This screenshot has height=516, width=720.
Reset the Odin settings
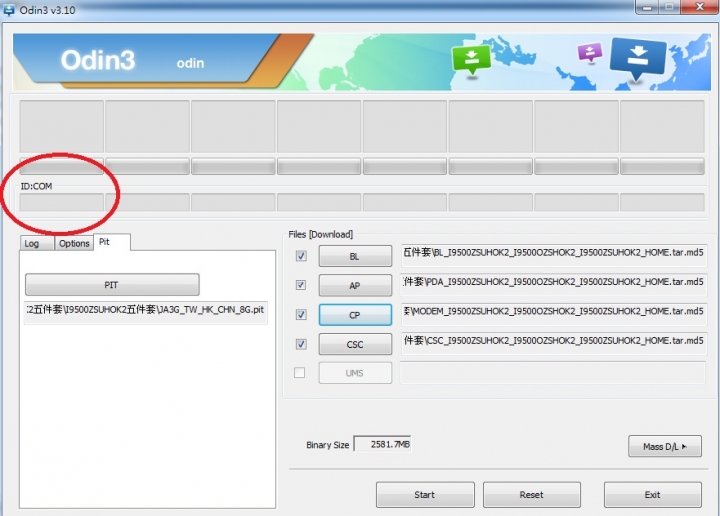click(x=532, y=494)
